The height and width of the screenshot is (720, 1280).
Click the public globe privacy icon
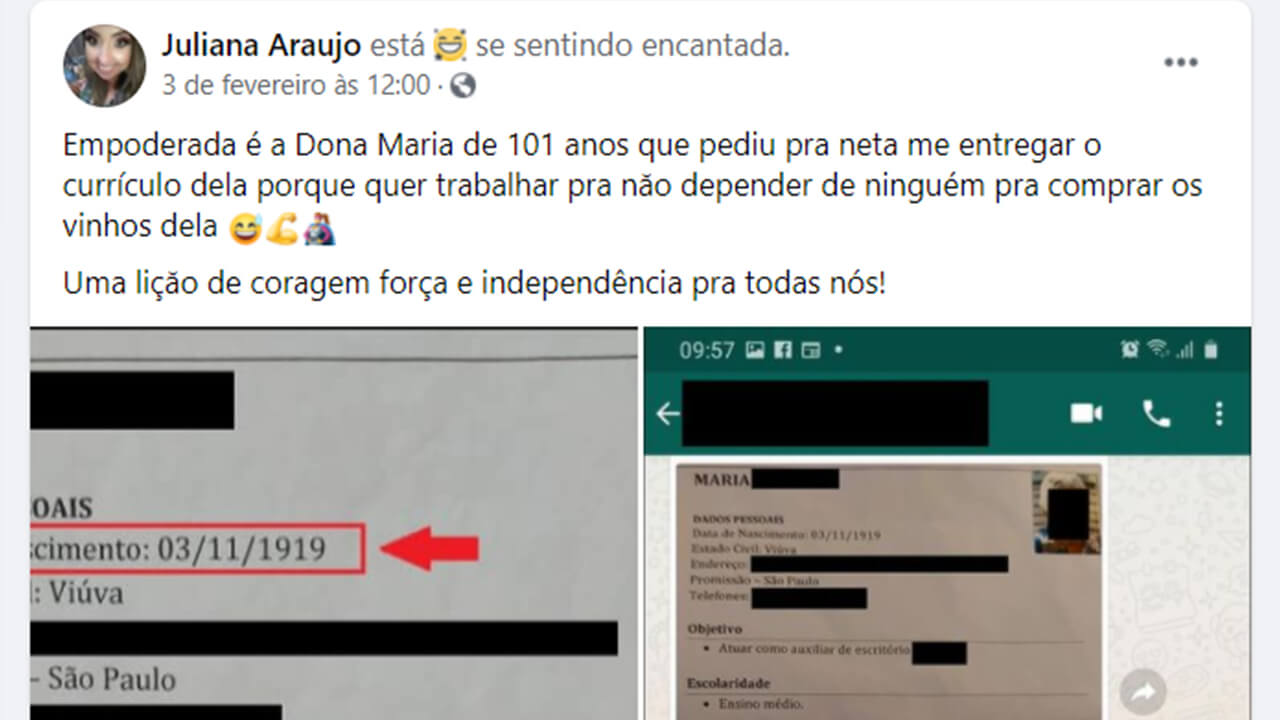click(x=463, y=86)
